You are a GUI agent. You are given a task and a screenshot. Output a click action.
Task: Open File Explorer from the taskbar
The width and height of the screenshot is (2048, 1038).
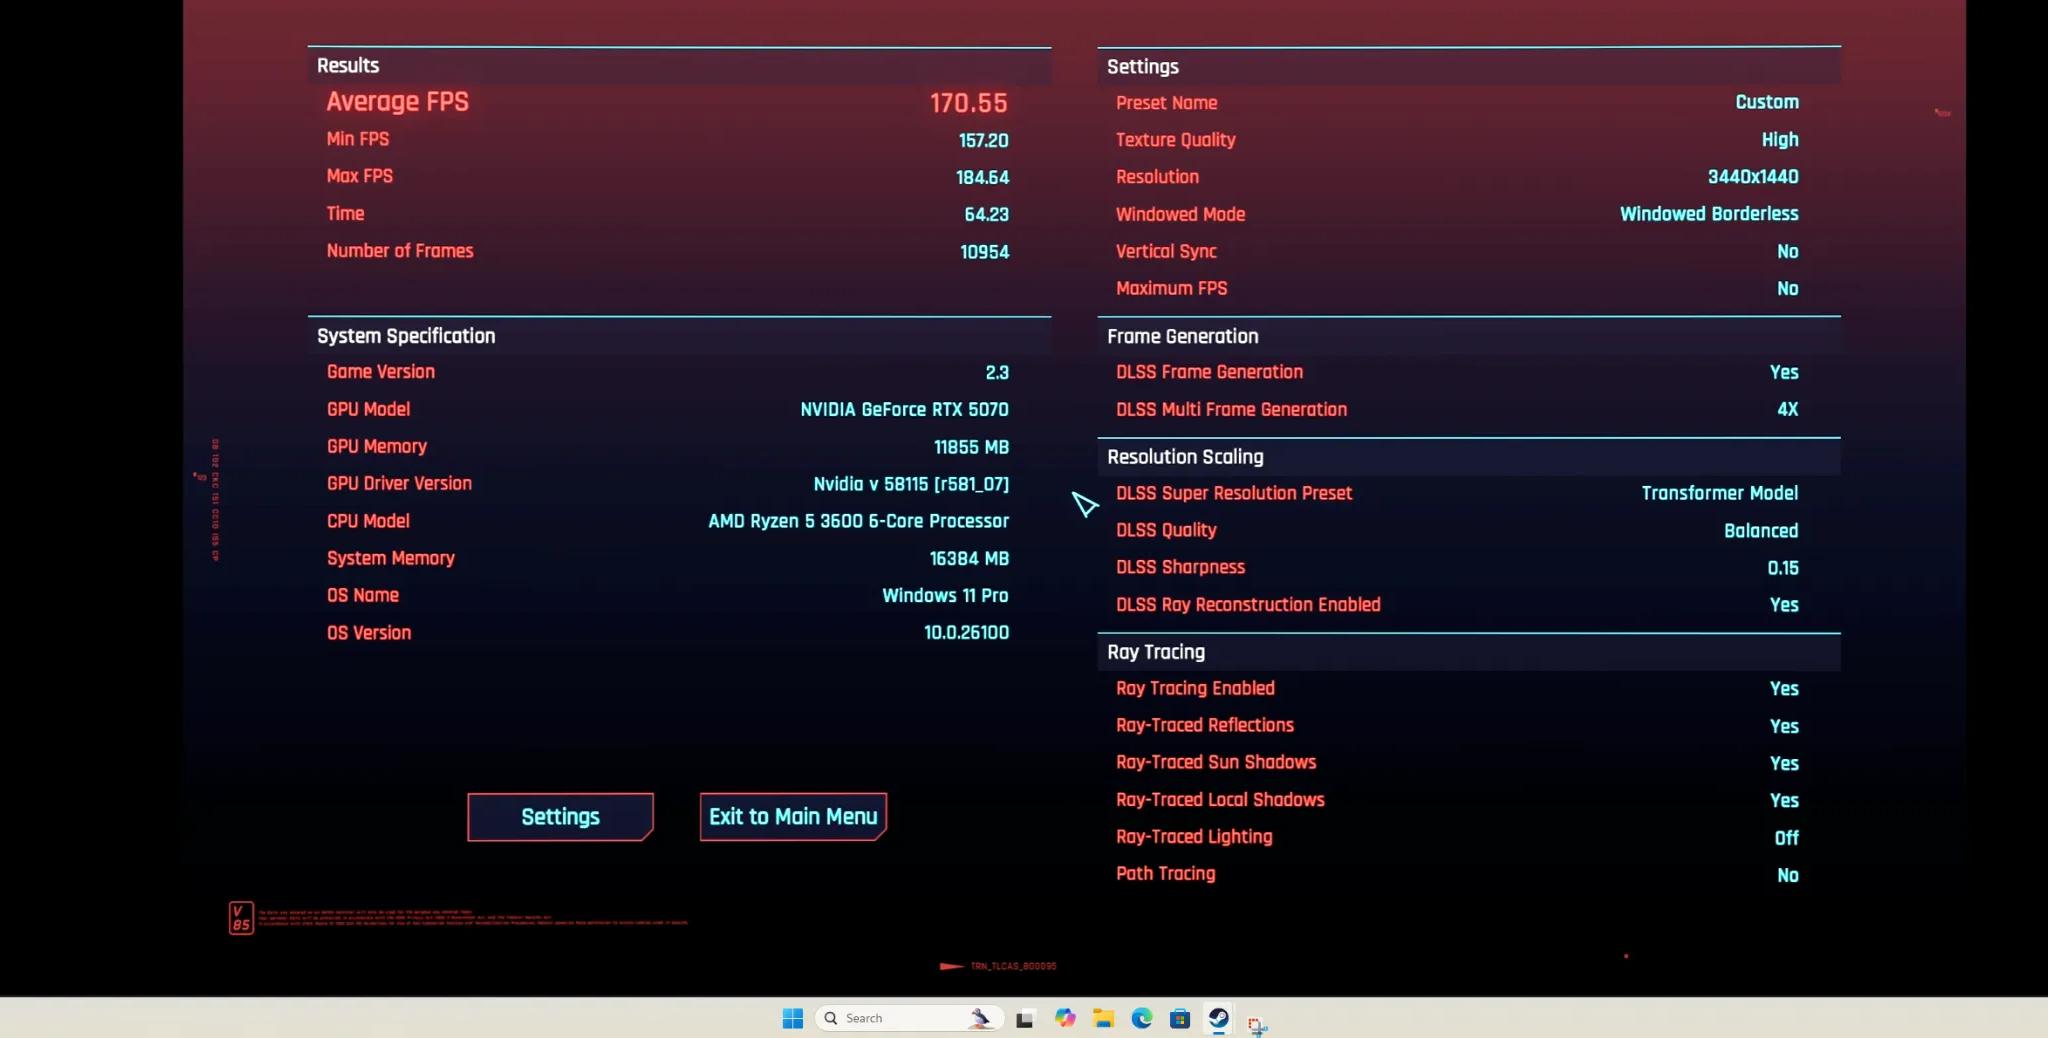(1103, 1018)
